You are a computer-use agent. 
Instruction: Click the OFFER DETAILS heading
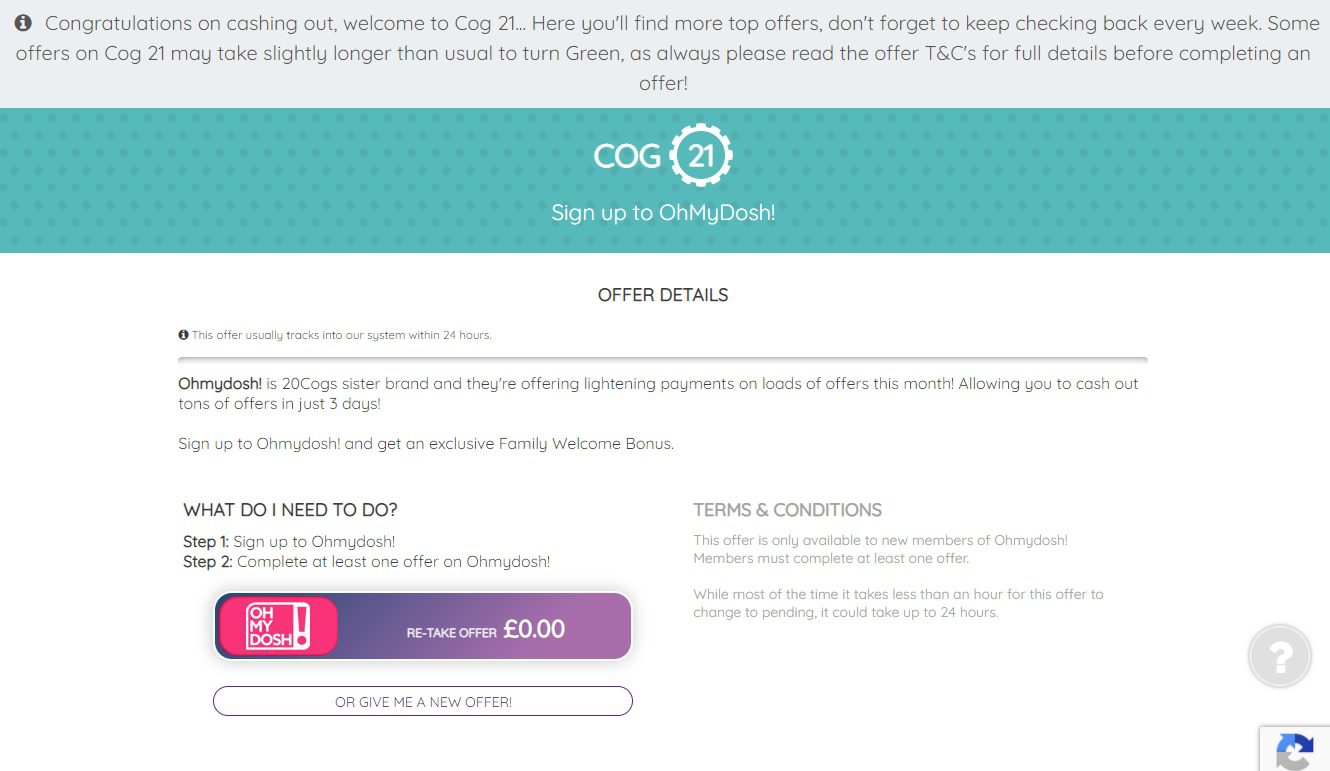click(663, 295)
